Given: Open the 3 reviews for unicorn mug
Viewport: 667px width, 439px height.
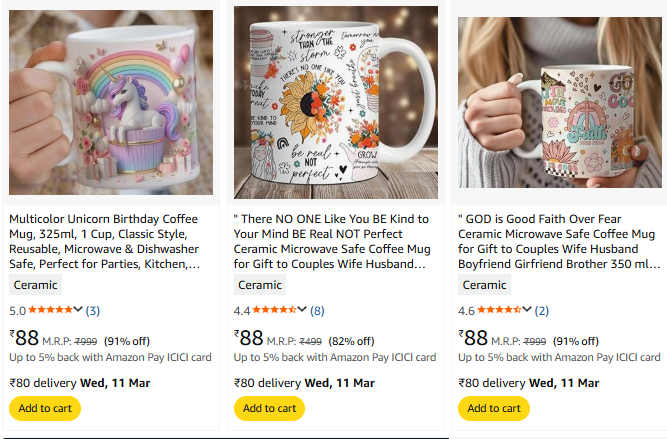Looking at the screenshot, I should 93,311.
